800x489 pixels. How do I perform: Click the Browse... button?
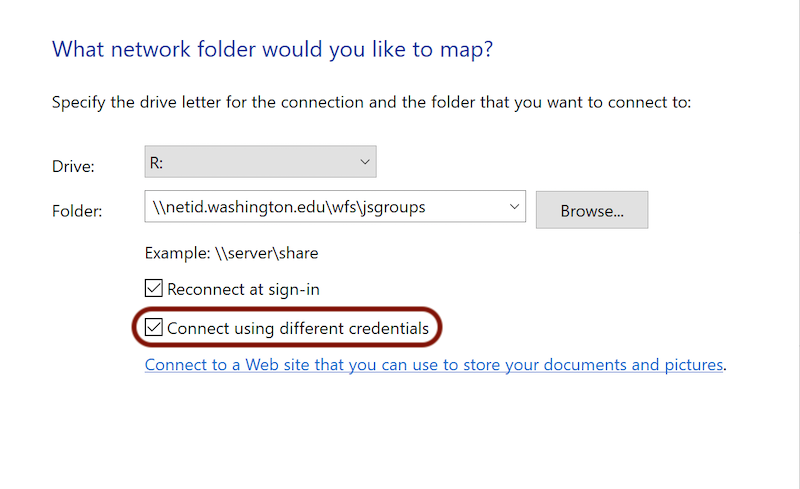click(x=592, y=210)
